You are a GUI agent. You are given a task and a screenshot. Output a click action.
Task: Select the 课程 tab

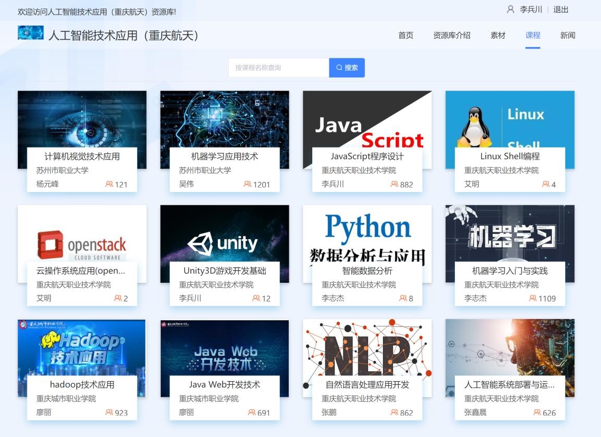[x=532, y=35]
